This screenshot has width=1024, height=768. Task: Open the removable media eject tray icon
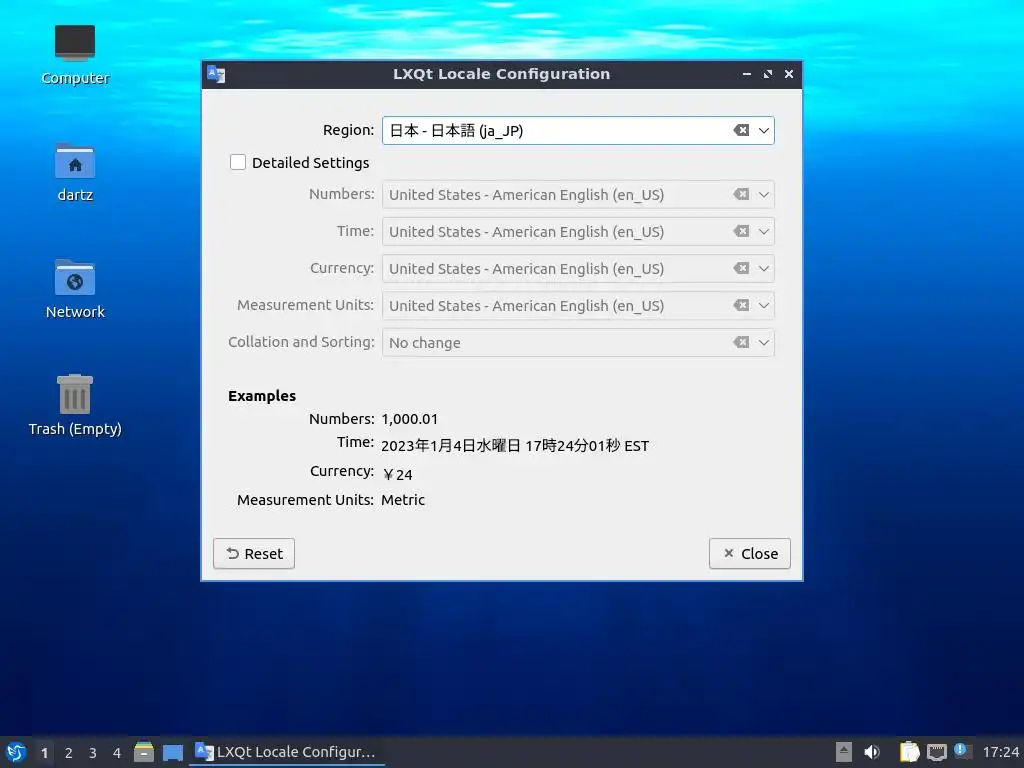(x=844, y=752)
